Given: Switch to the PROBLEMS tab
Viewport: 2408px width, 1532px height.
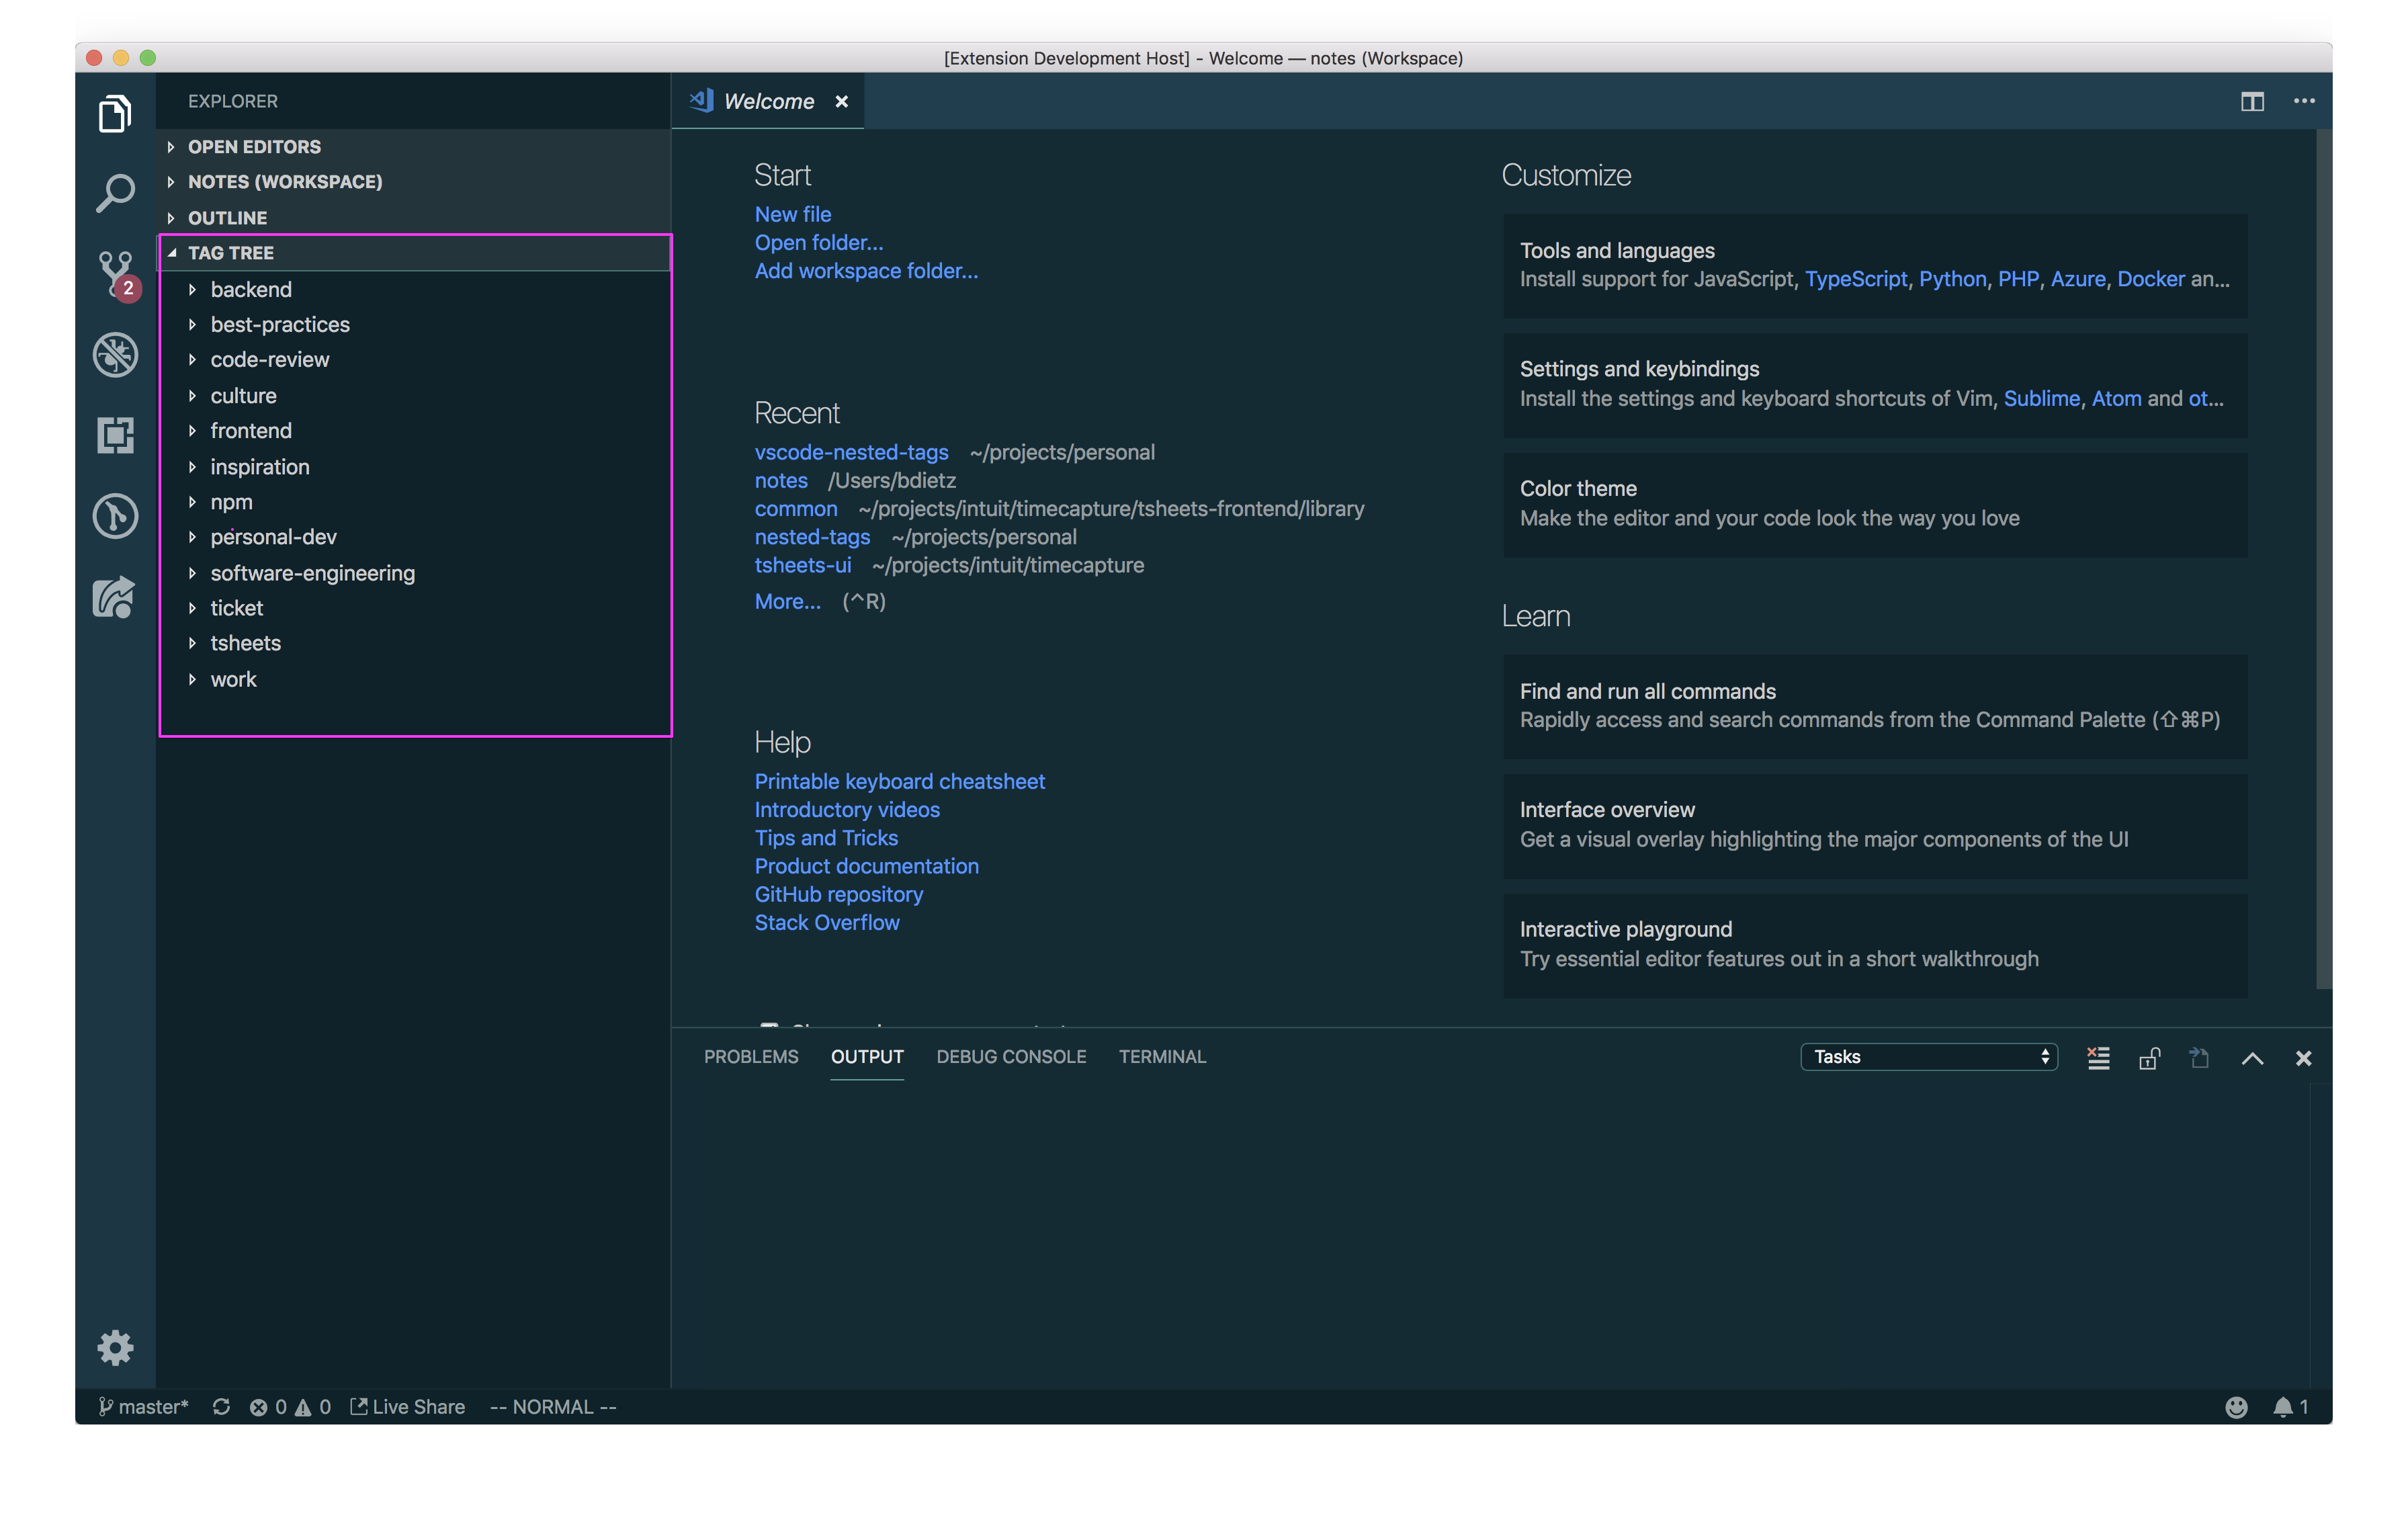Looking at the screenshot, I should (751, 1057).
